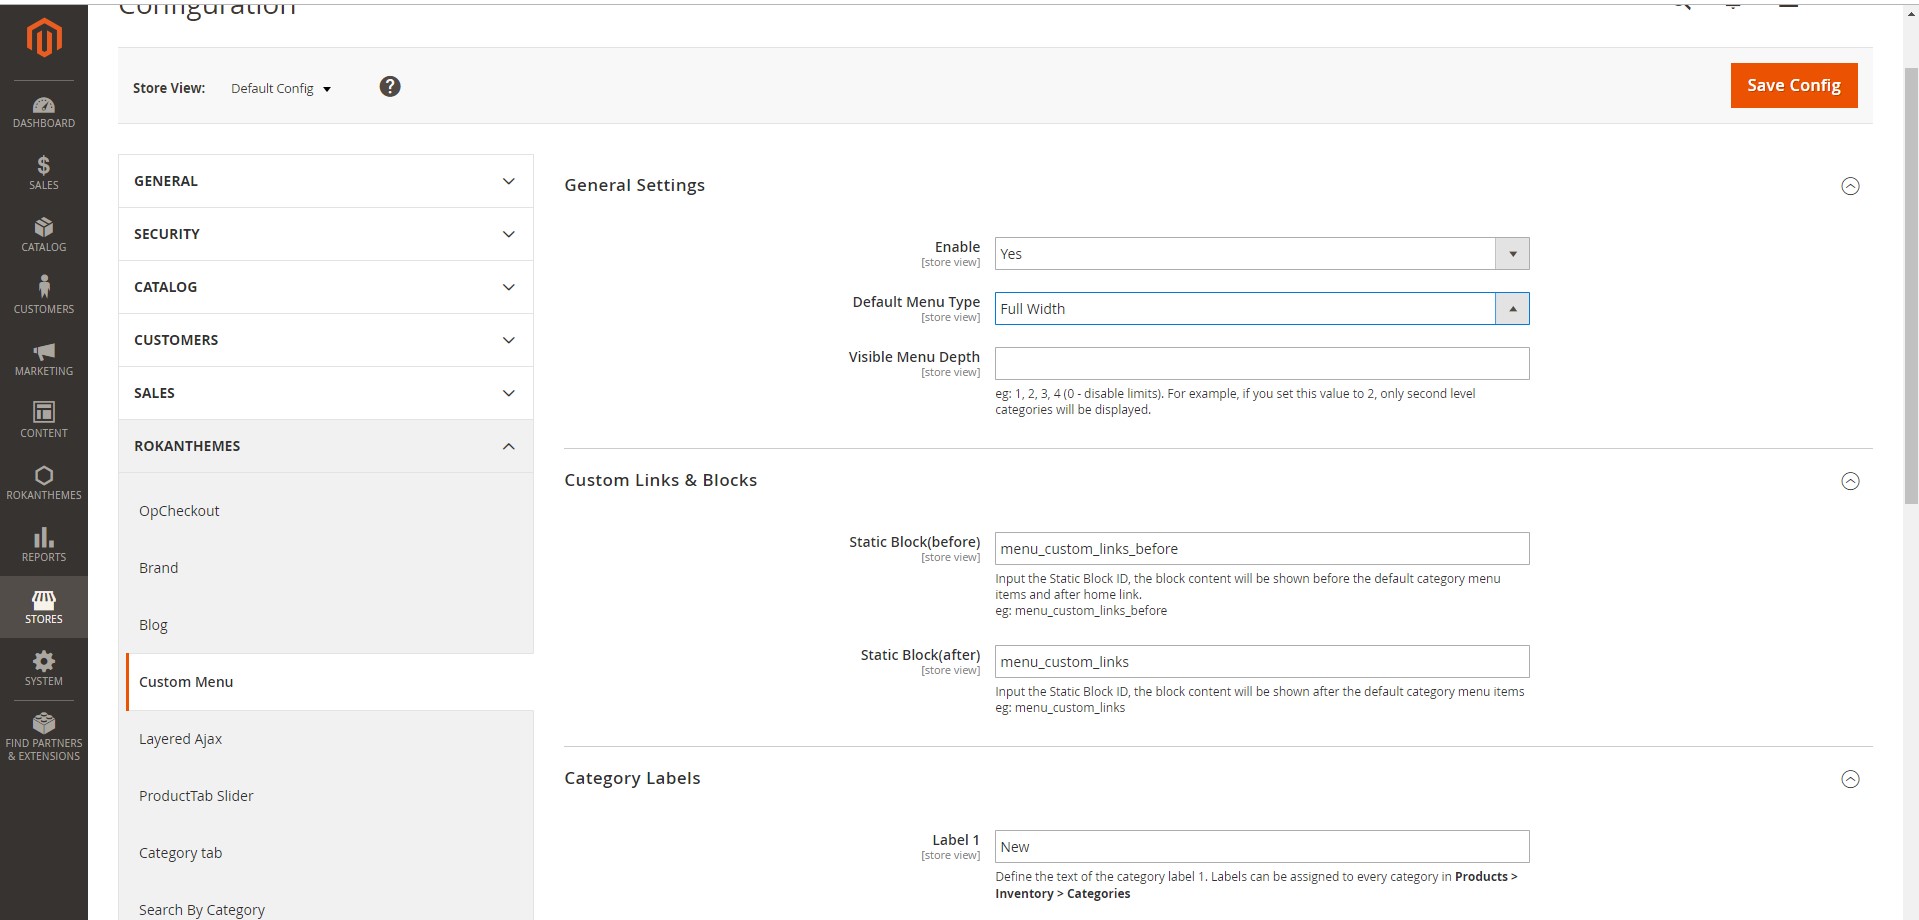
Task: Open the Enable dropdown set to Yes
Action: coord(1262,254)
